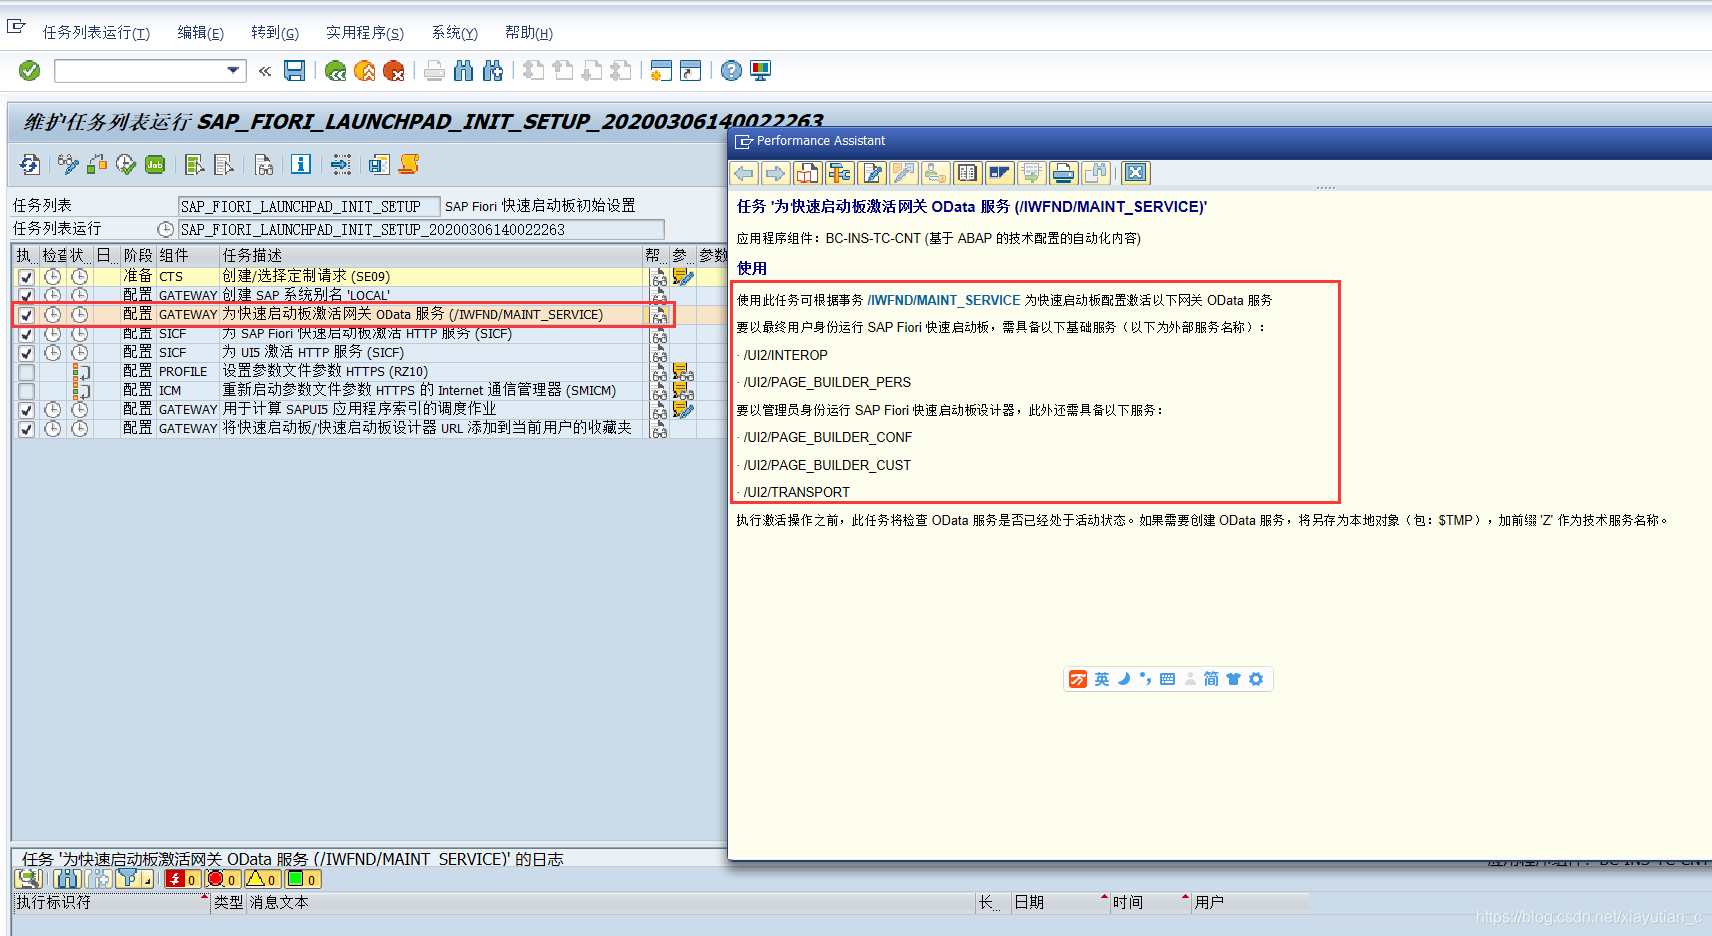Toggle checkbox for launchpad URL favorites row
Screen dimensions: 1712x936
tap(26, 429)
